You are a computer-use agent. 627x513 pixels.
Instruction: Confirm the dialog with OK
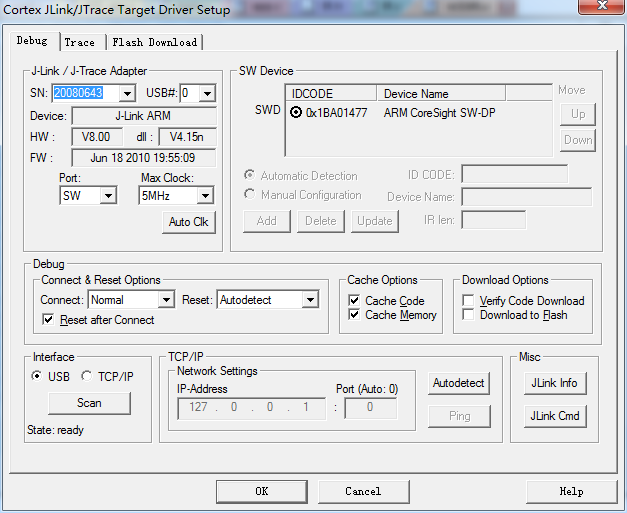click(262, 491)
